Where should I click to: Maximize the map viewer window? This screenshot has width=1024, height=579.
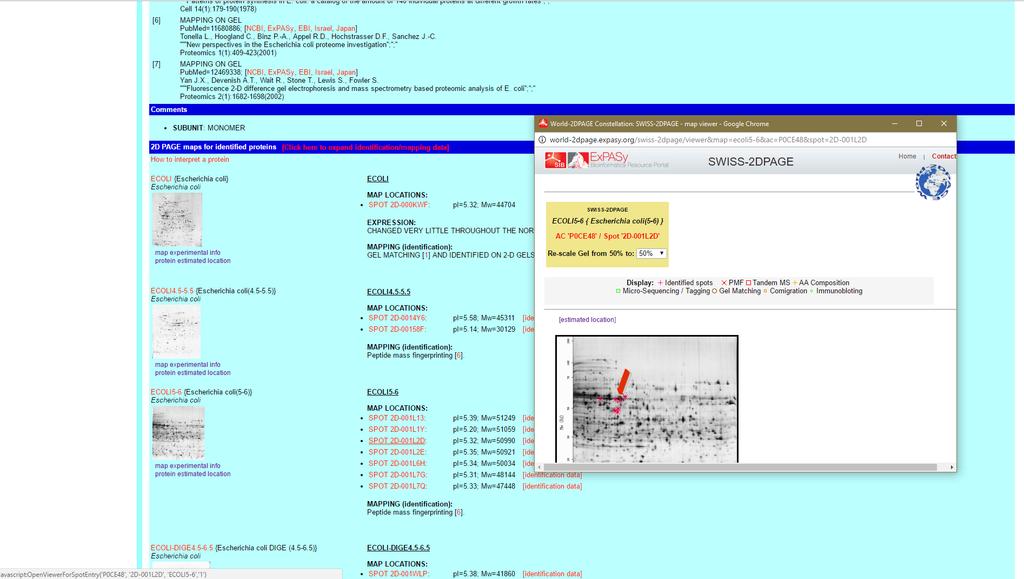pyautogui.click(x=919, y=123)
